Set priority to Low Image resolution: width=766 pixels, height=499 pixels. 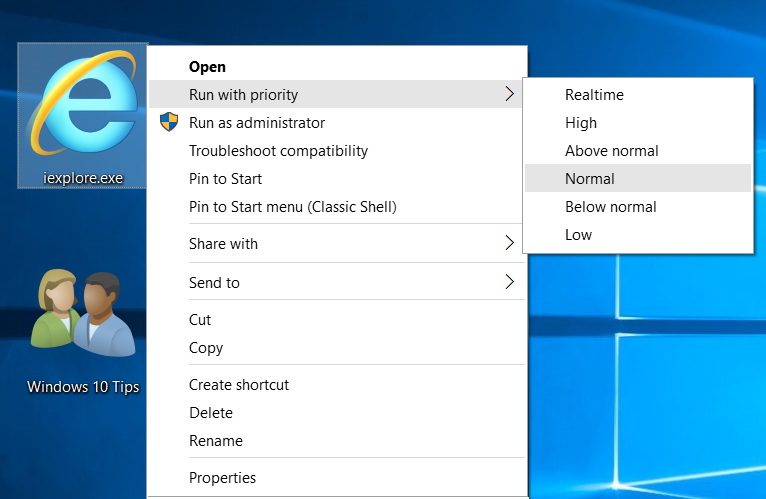[638, 235]
